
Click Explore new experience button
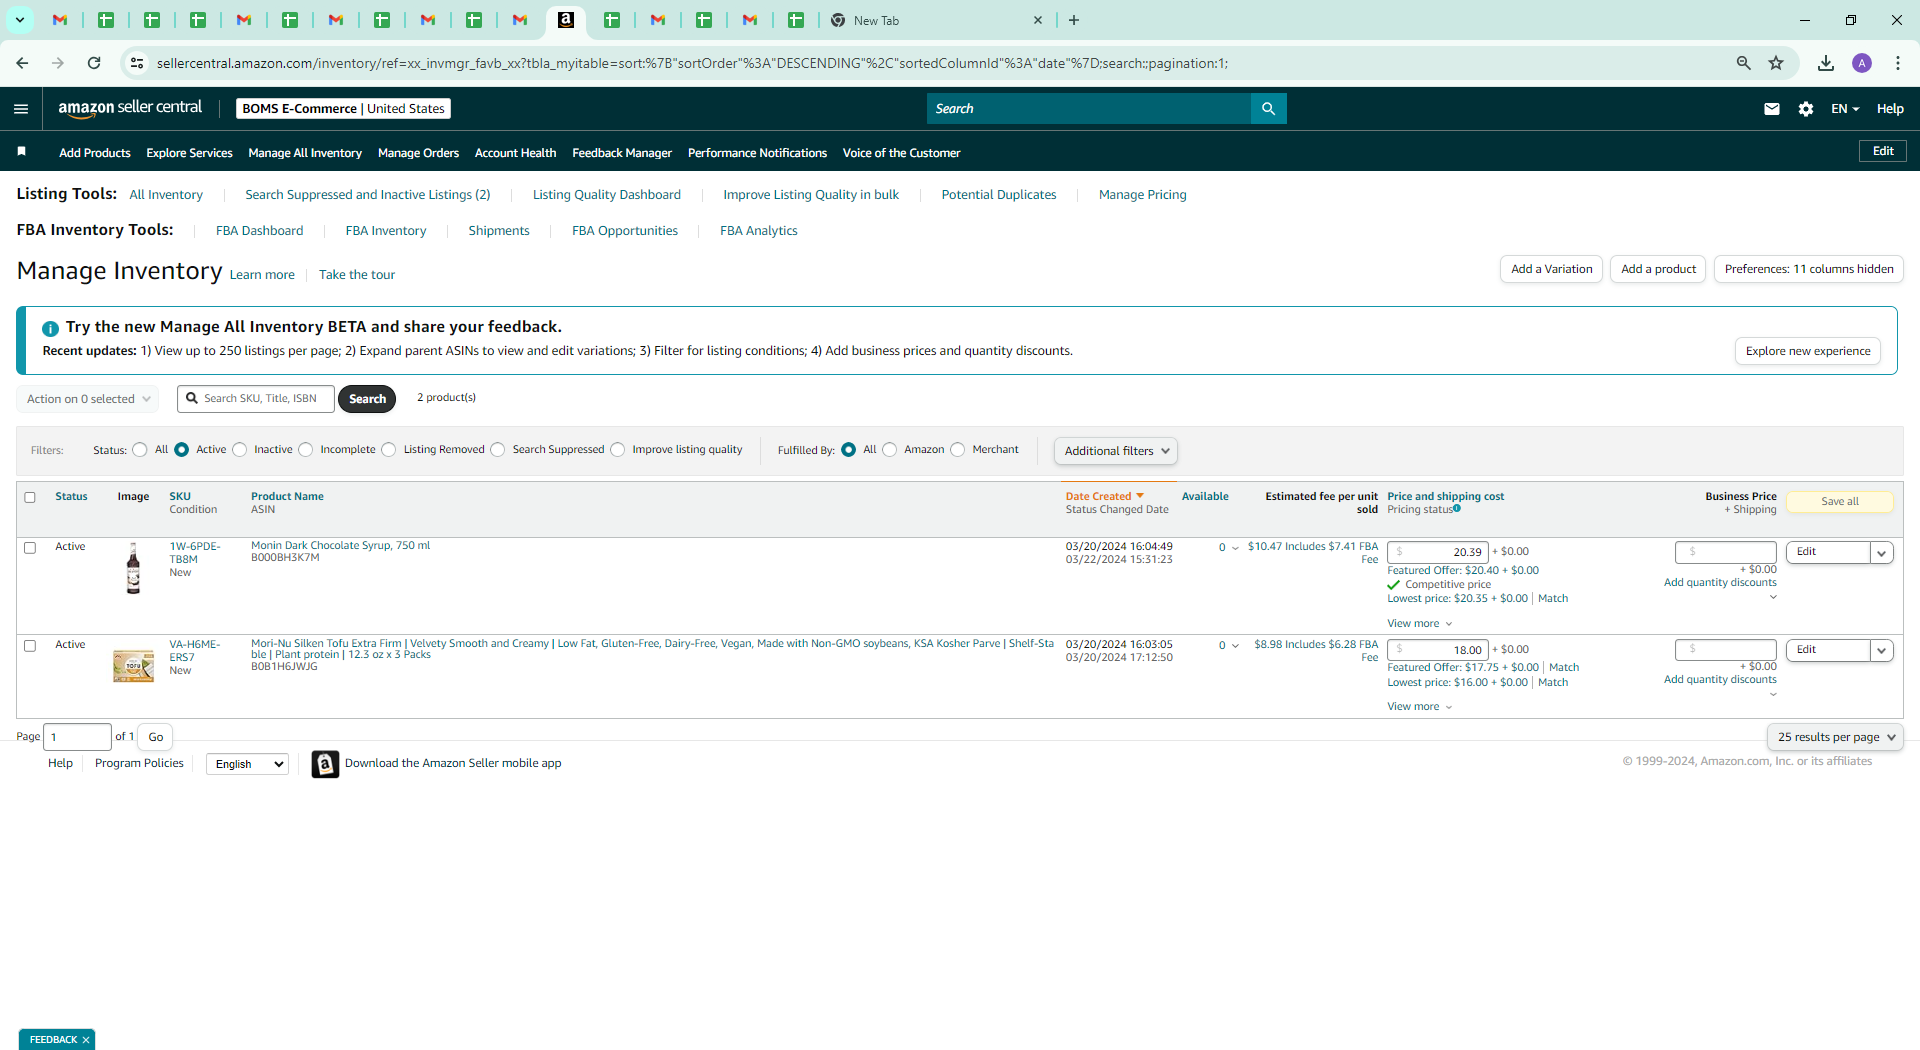tap(1808, 351)
